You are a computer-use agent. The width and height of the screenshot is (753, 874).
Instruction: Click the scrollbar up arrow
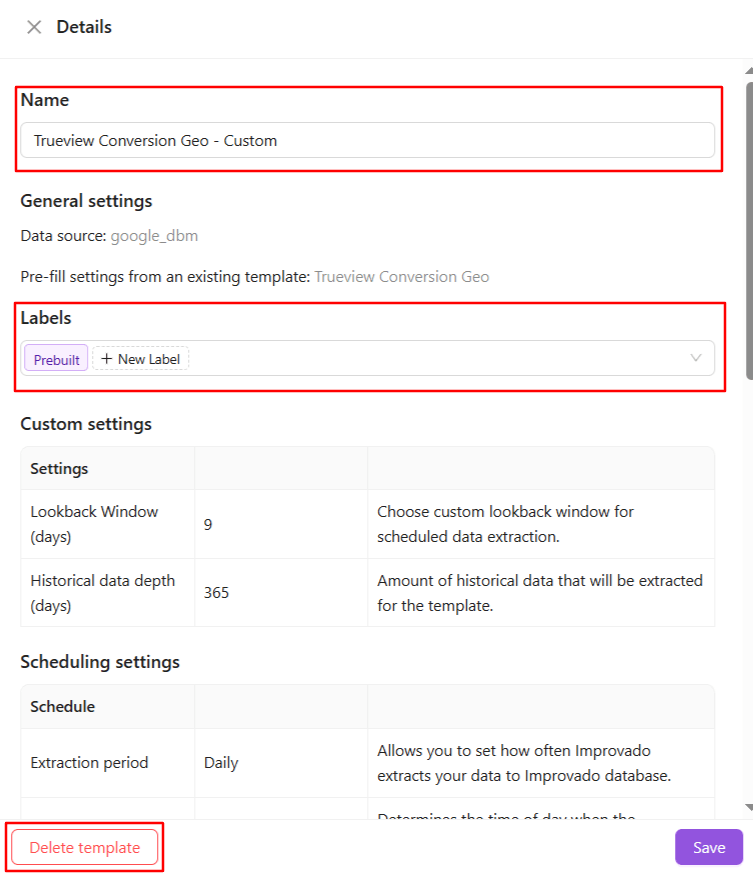749,71
